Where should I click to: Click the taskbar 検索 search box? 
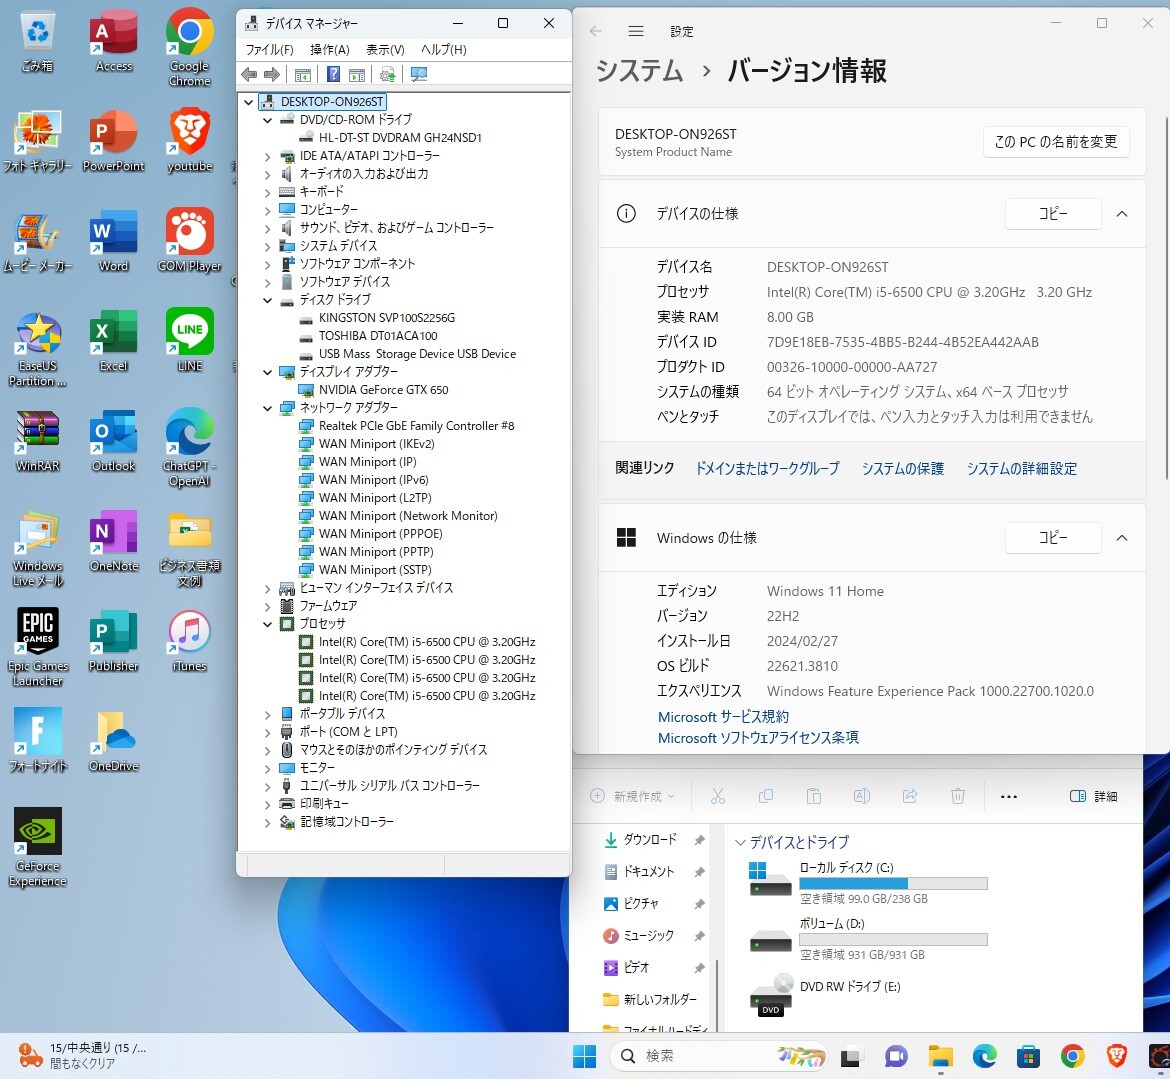click(x=719, y=1056)
